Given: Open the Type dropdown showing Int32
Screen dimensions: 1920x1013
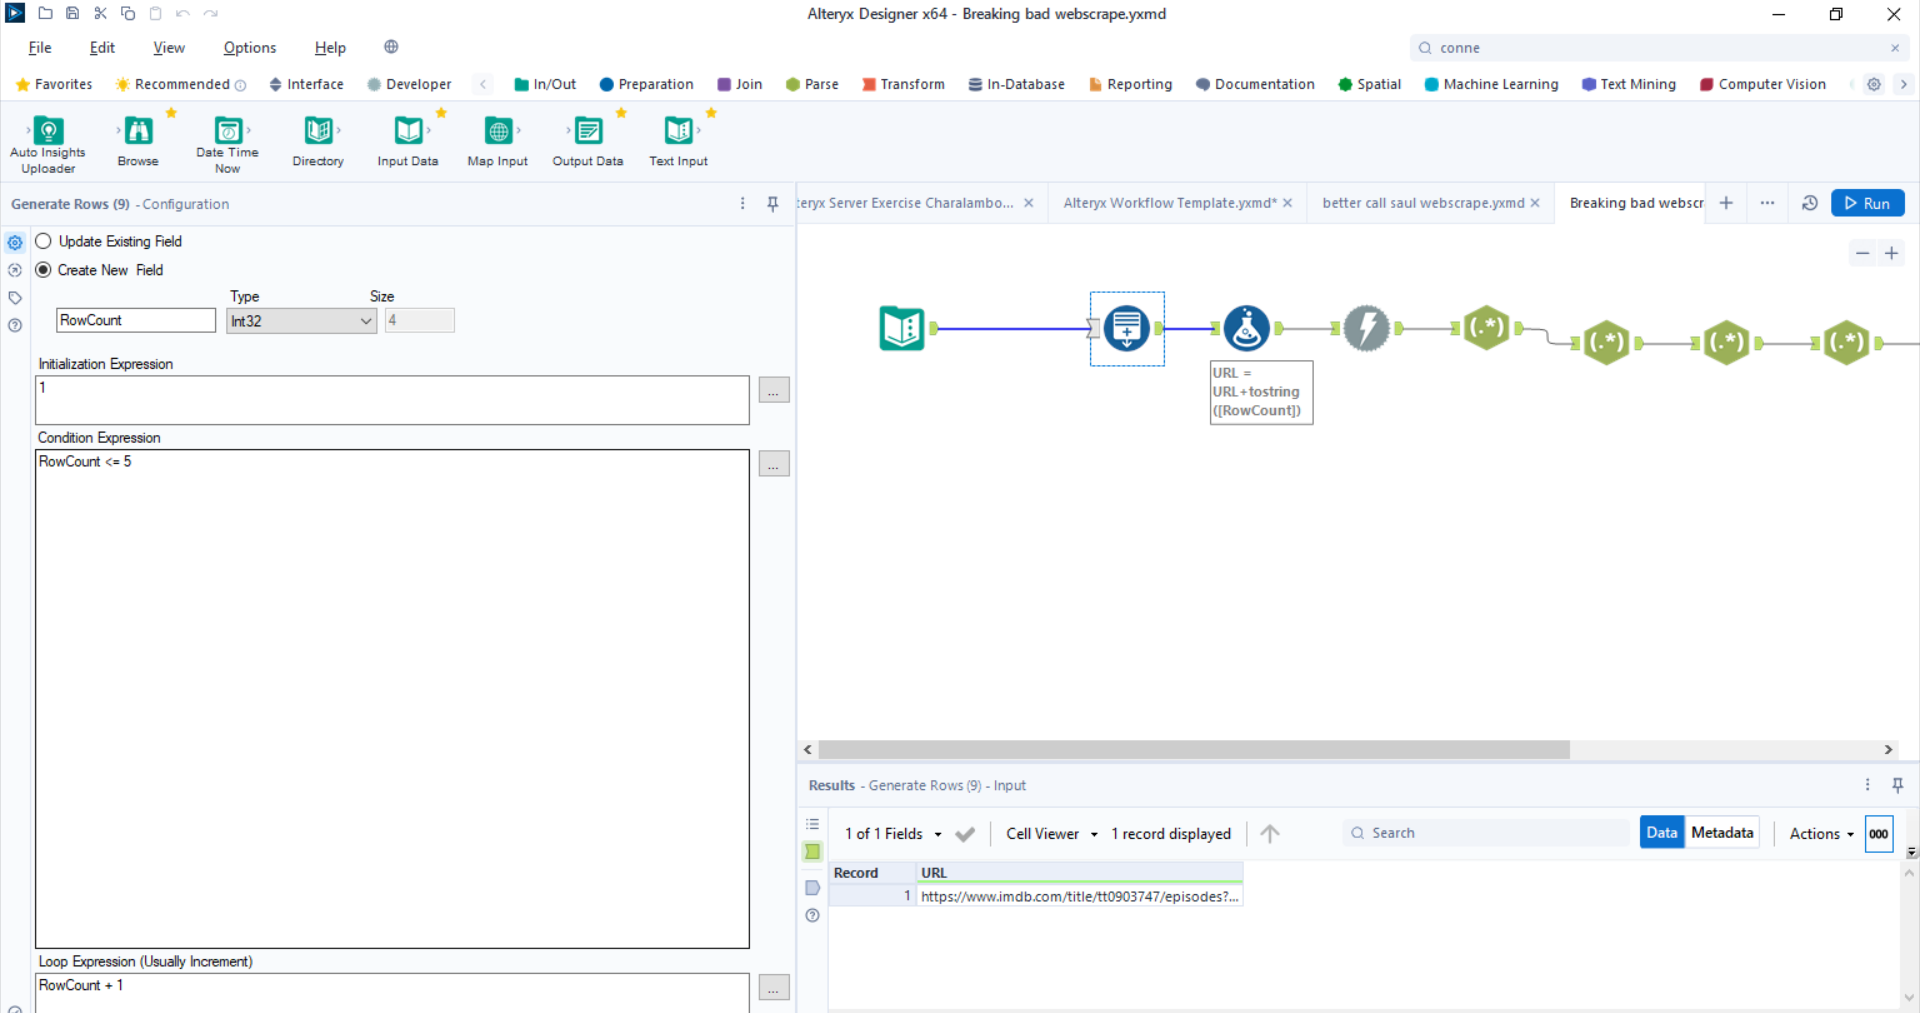Looking at the screenshot, I should coord(301,321).
